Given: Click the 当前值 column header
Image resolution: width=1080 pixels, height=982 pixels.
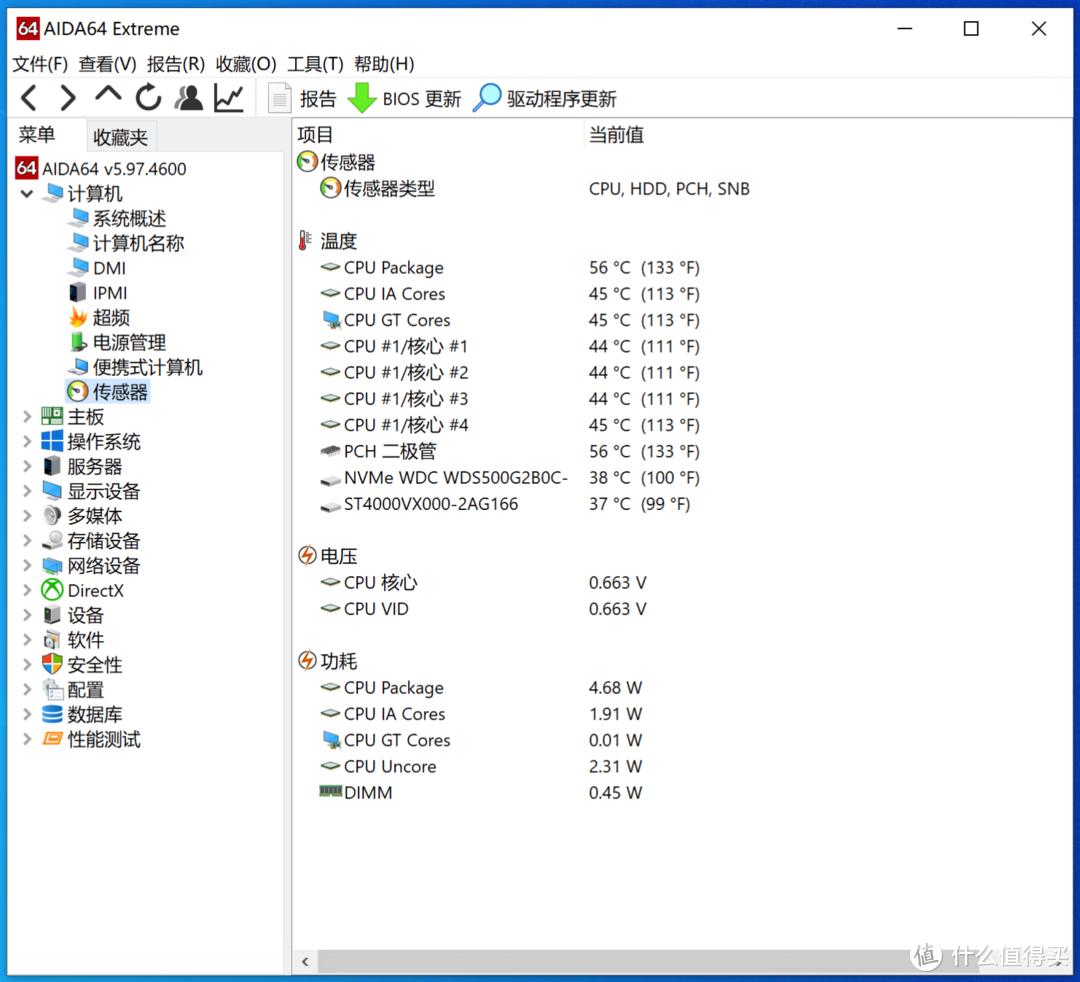Looking at the screenshot, I should (x=616, y=135).
